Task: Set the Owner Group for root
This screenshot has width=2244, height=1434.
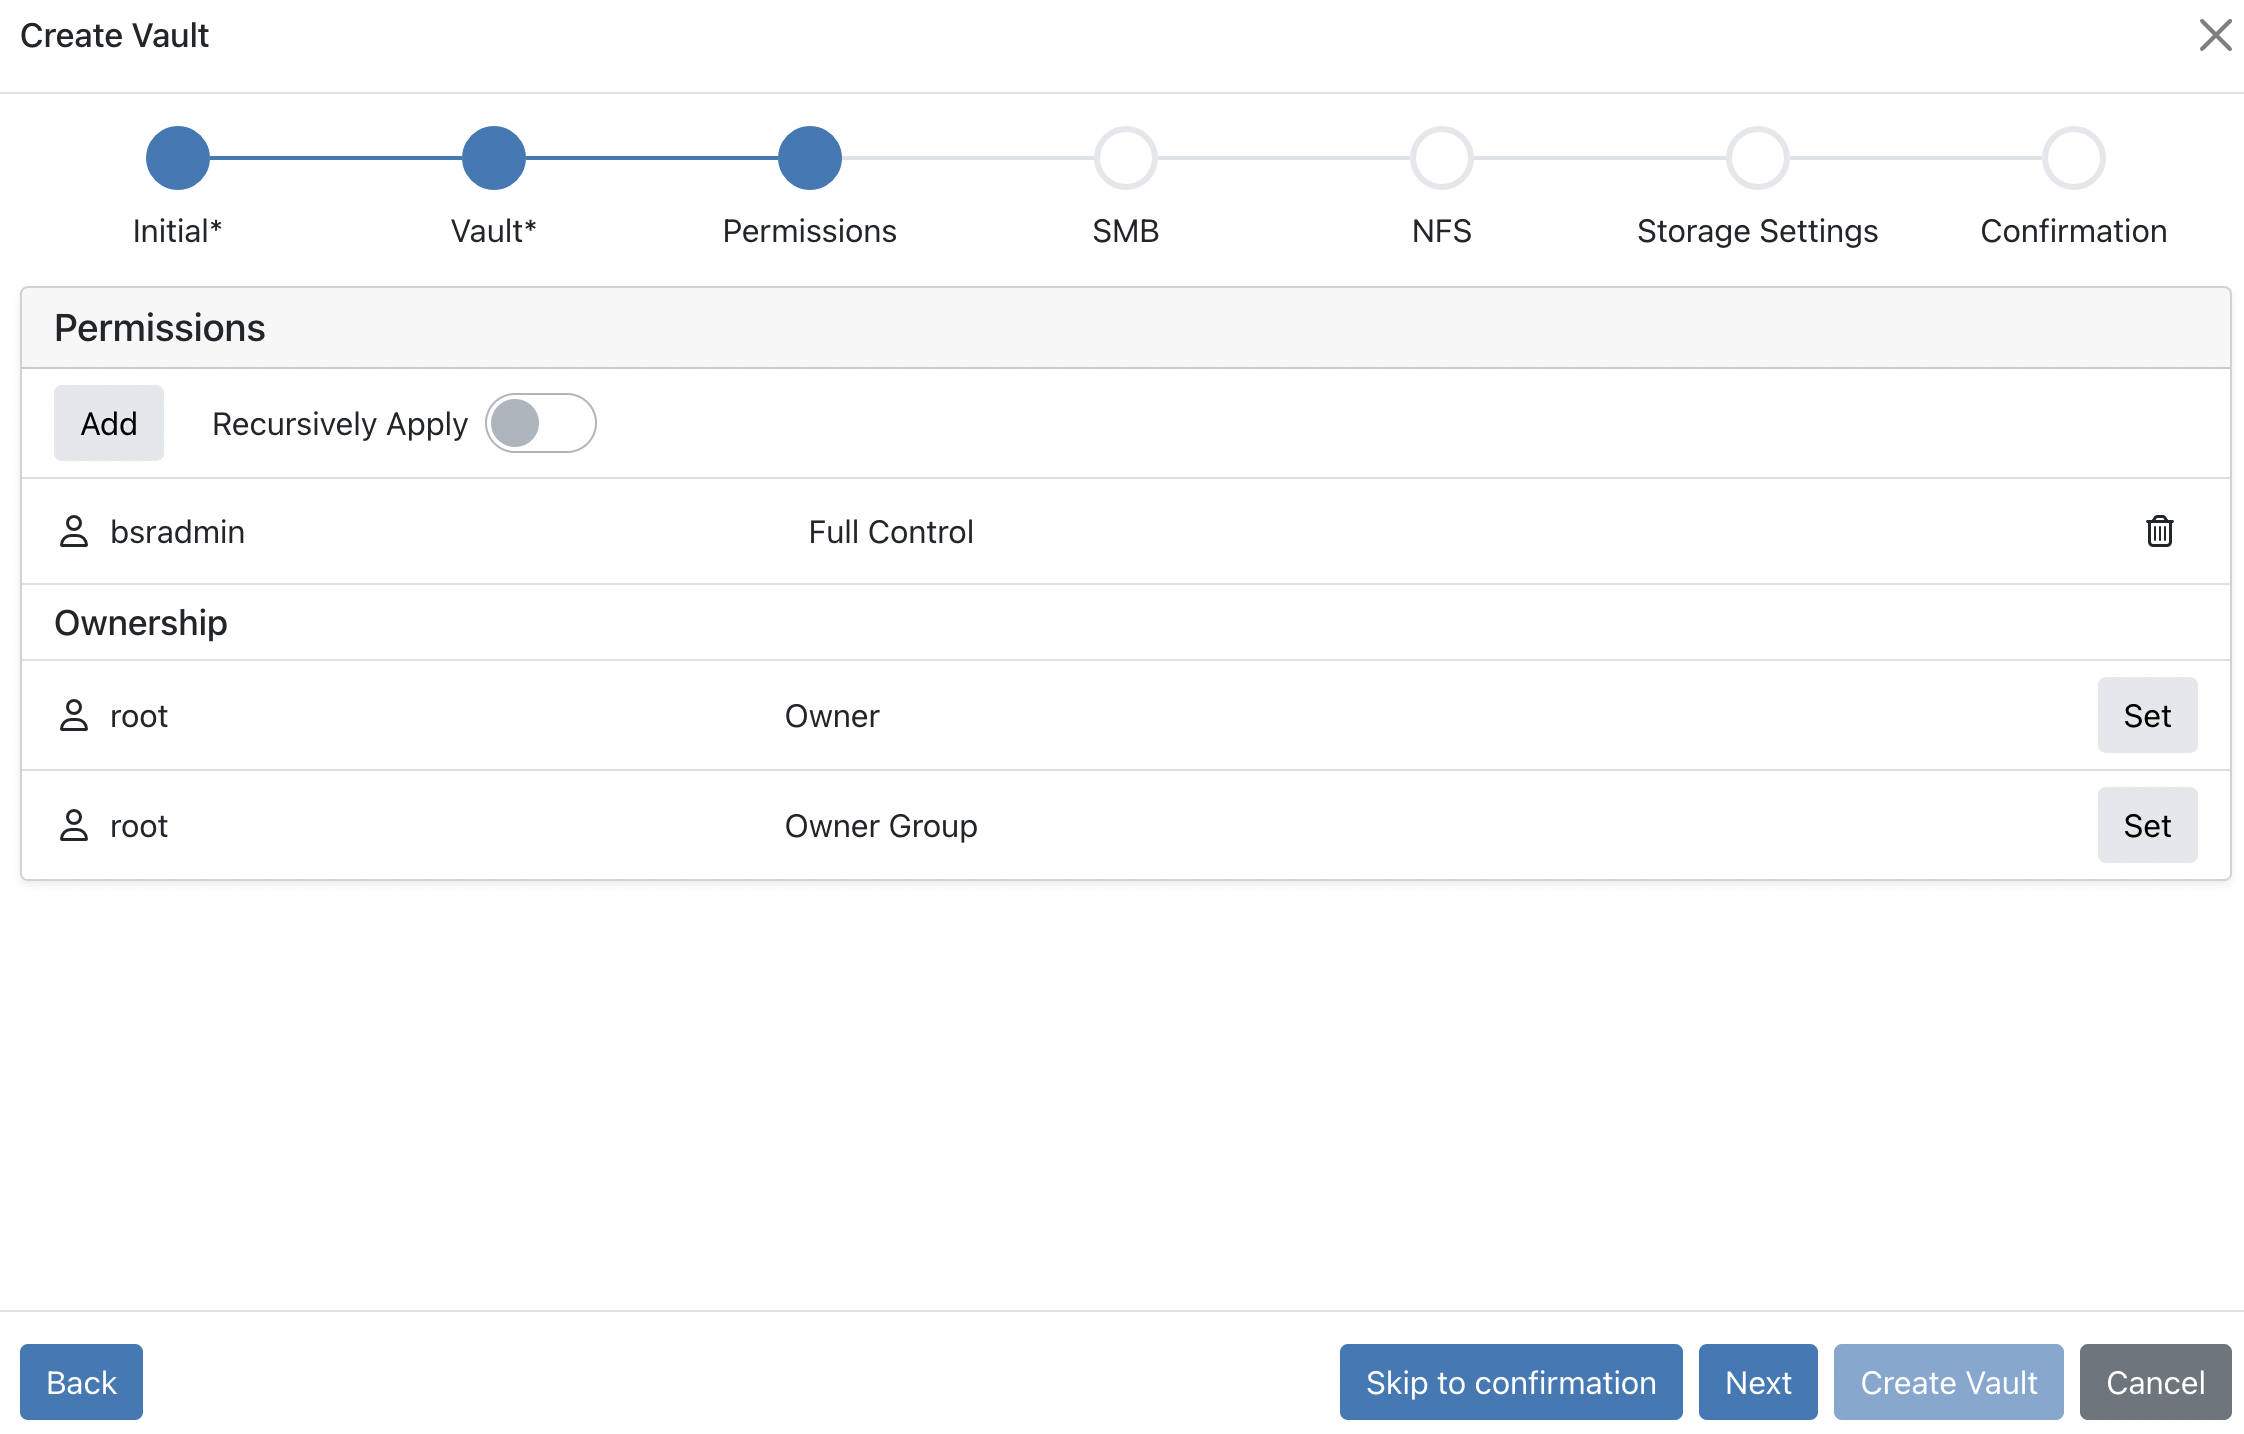Action: pyautogui.click(x=2147, y=825)
